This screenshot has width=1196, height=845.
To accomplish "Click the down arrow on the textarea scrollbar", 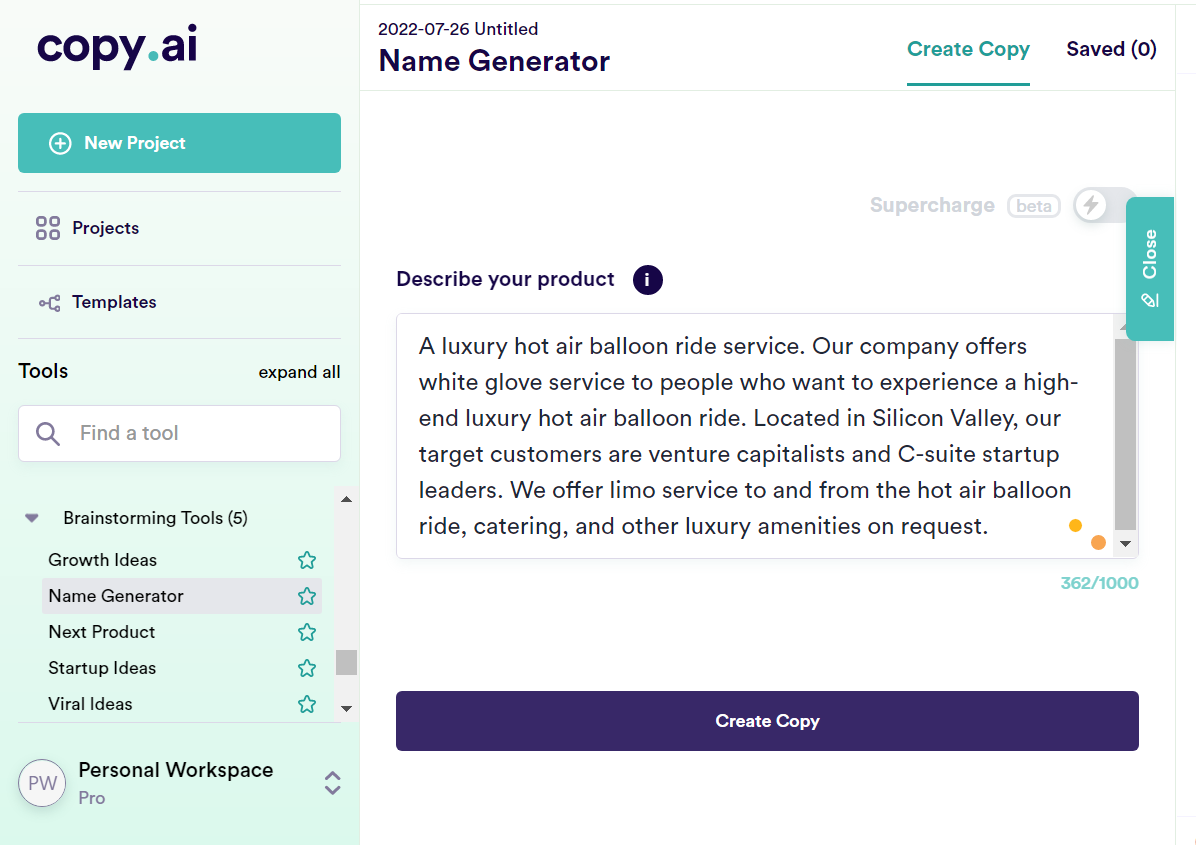I will pos(1127,543).
